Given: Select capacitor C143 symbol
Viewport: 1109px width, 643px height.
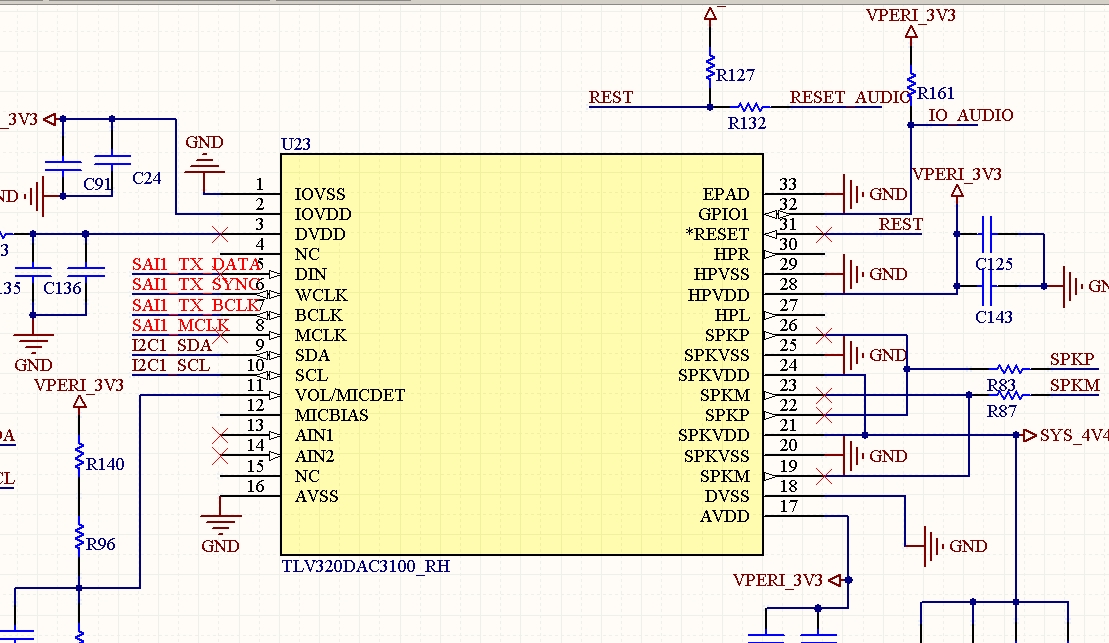Looking at the screenshot, I should pos(987,286).
